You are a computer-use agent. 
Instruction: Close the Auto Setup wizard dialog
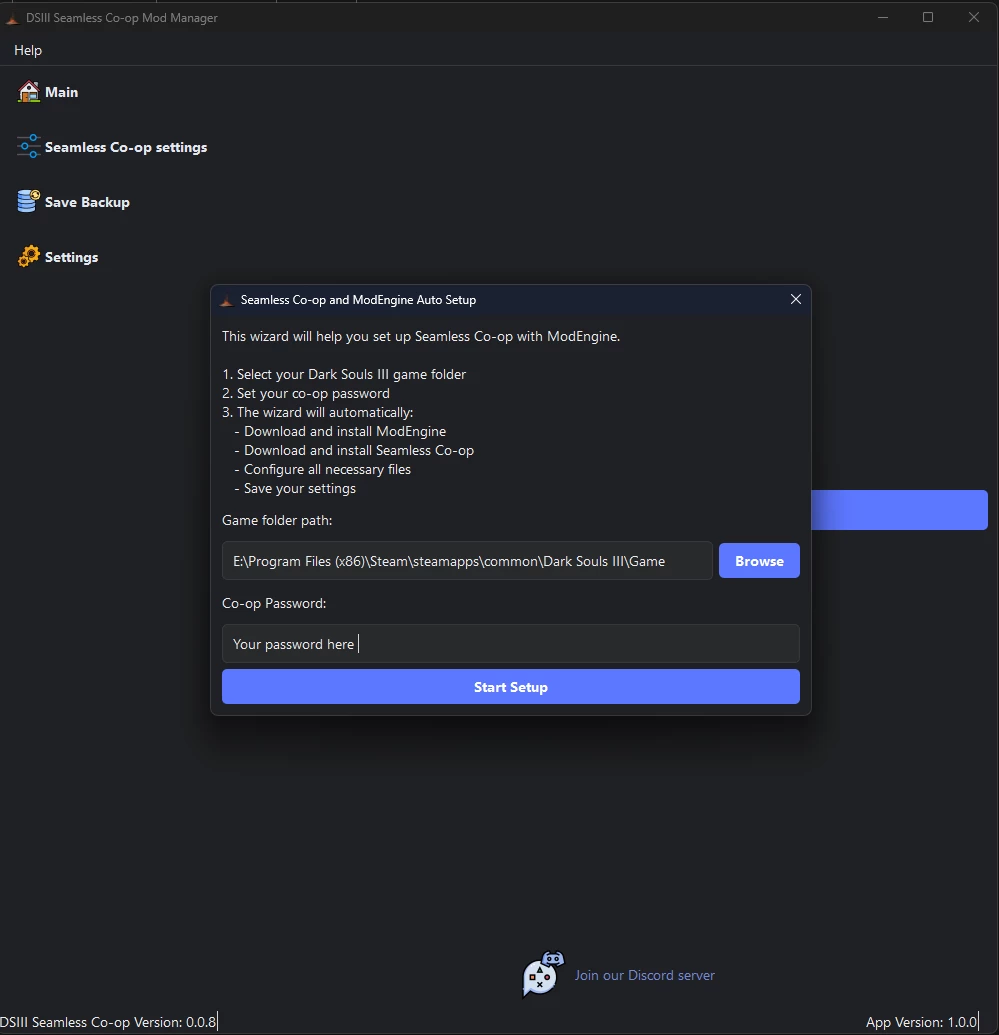[796, 299]
